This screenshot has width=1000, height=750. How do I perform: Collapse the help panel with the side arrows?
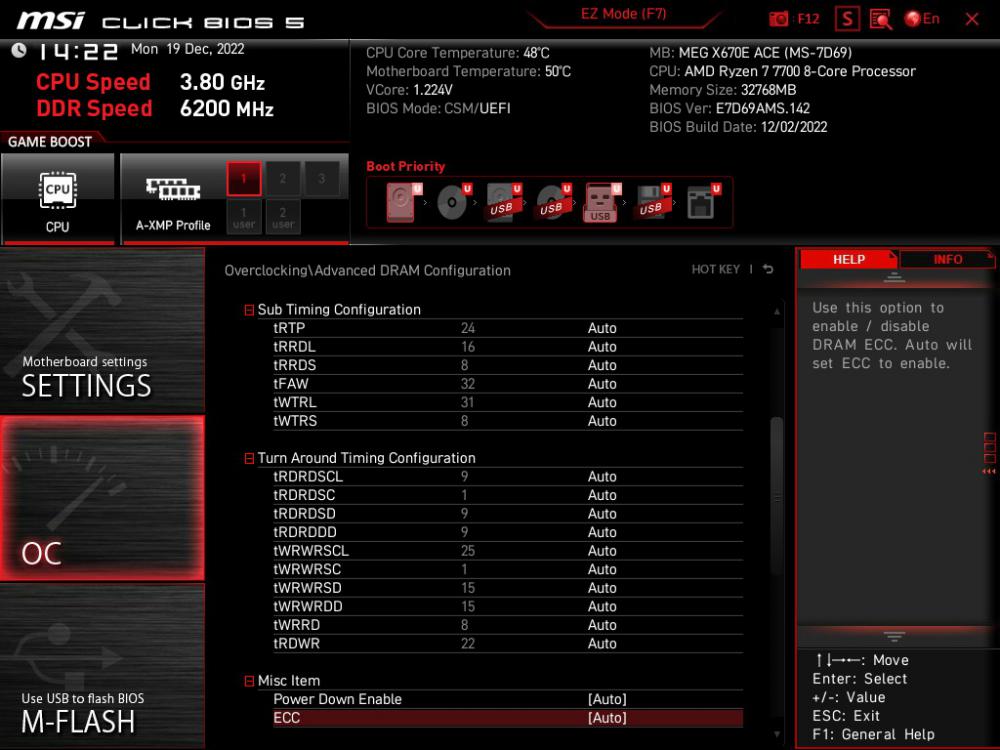click(989, 471)
